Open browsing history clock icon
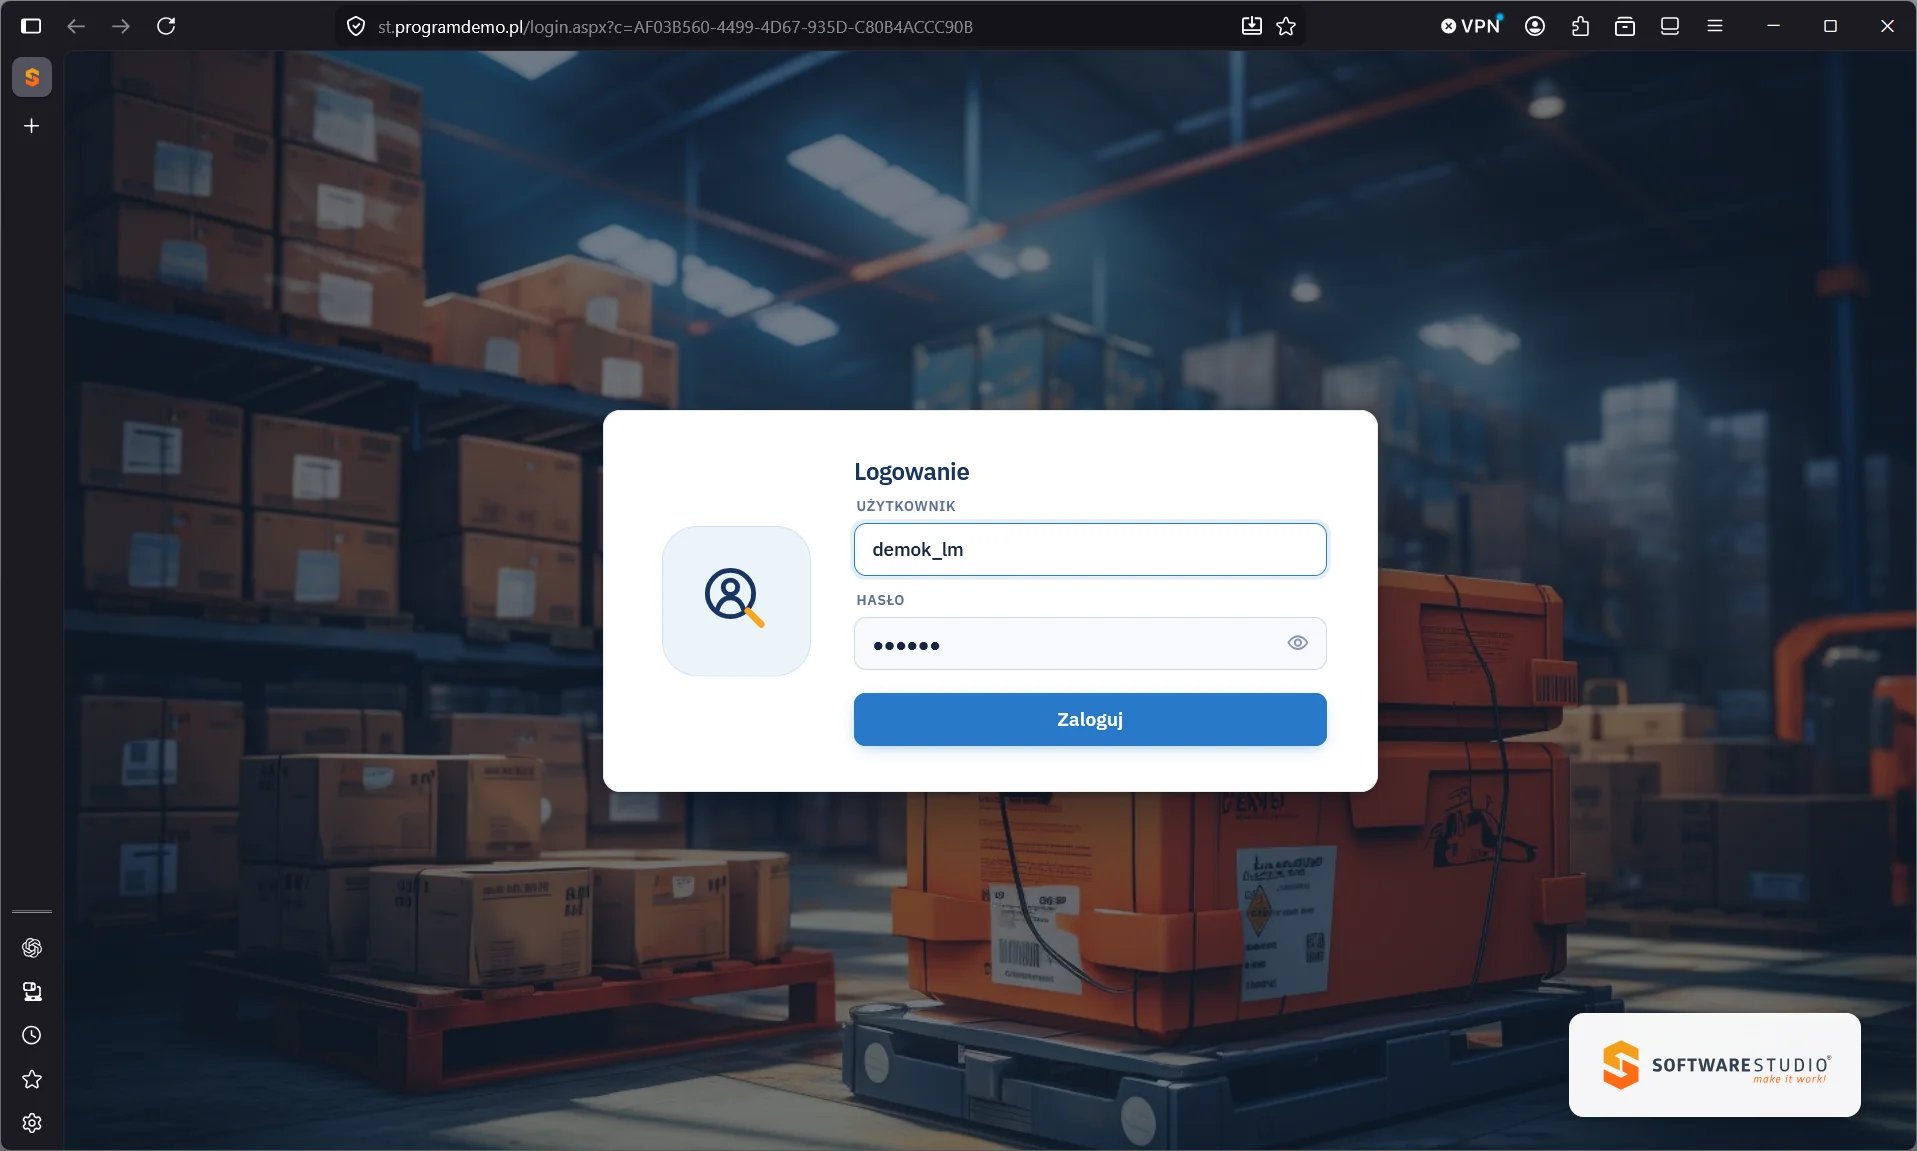Screen dimensions: 1917x1151 (32, 1035)
